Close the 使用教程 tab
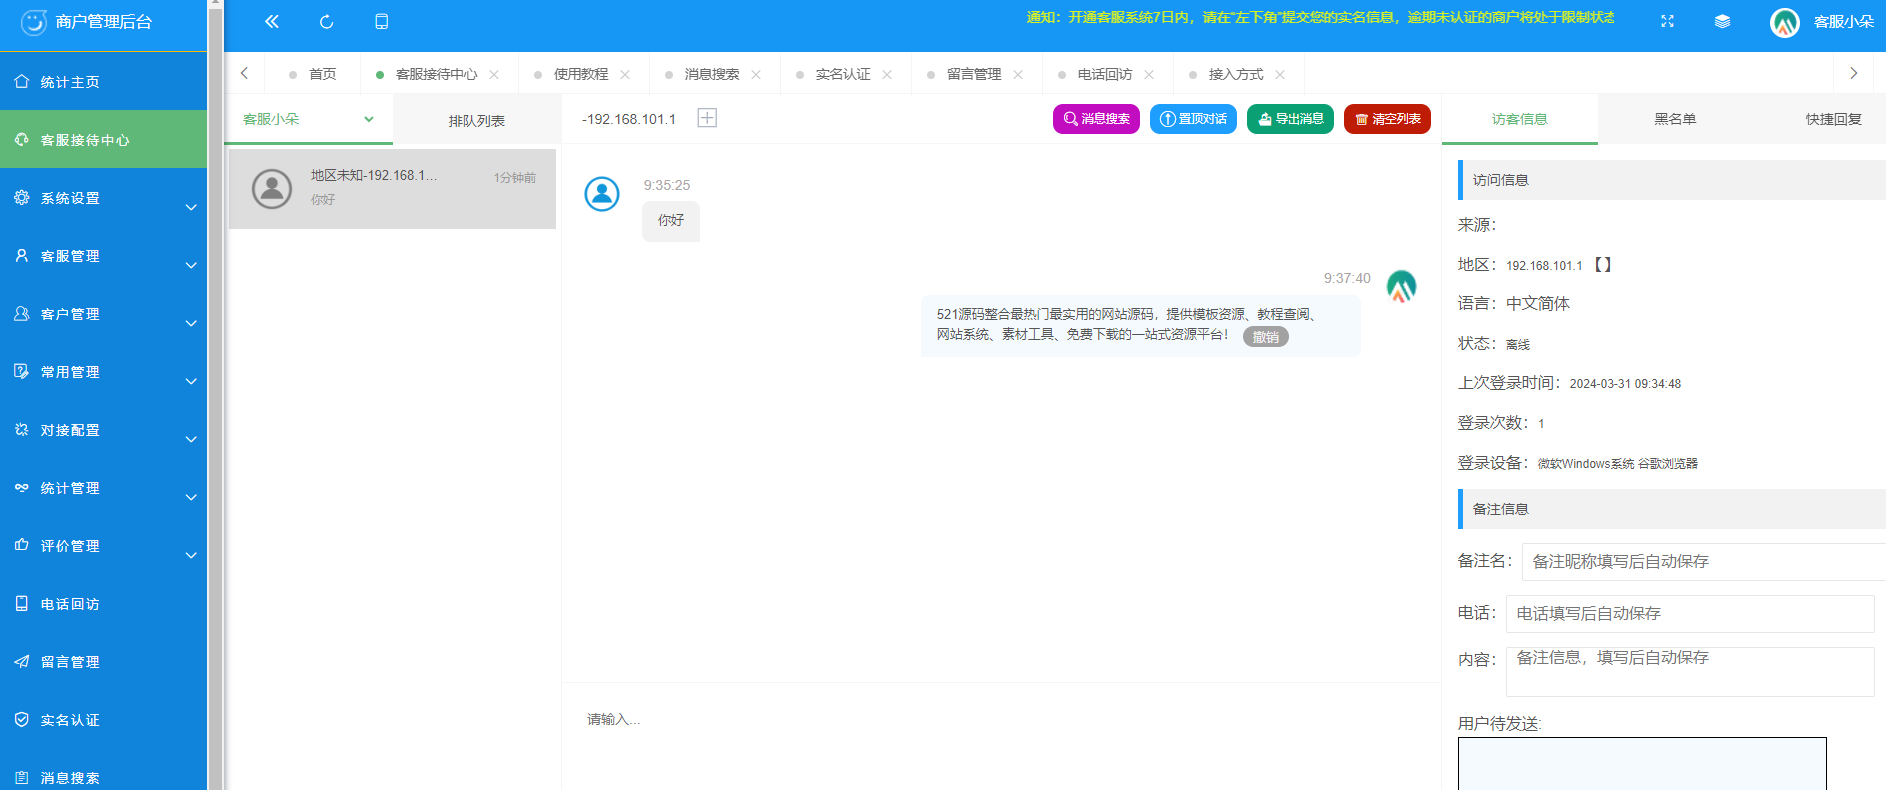The height and width of the screenshot is (790, 1886). 625,75
